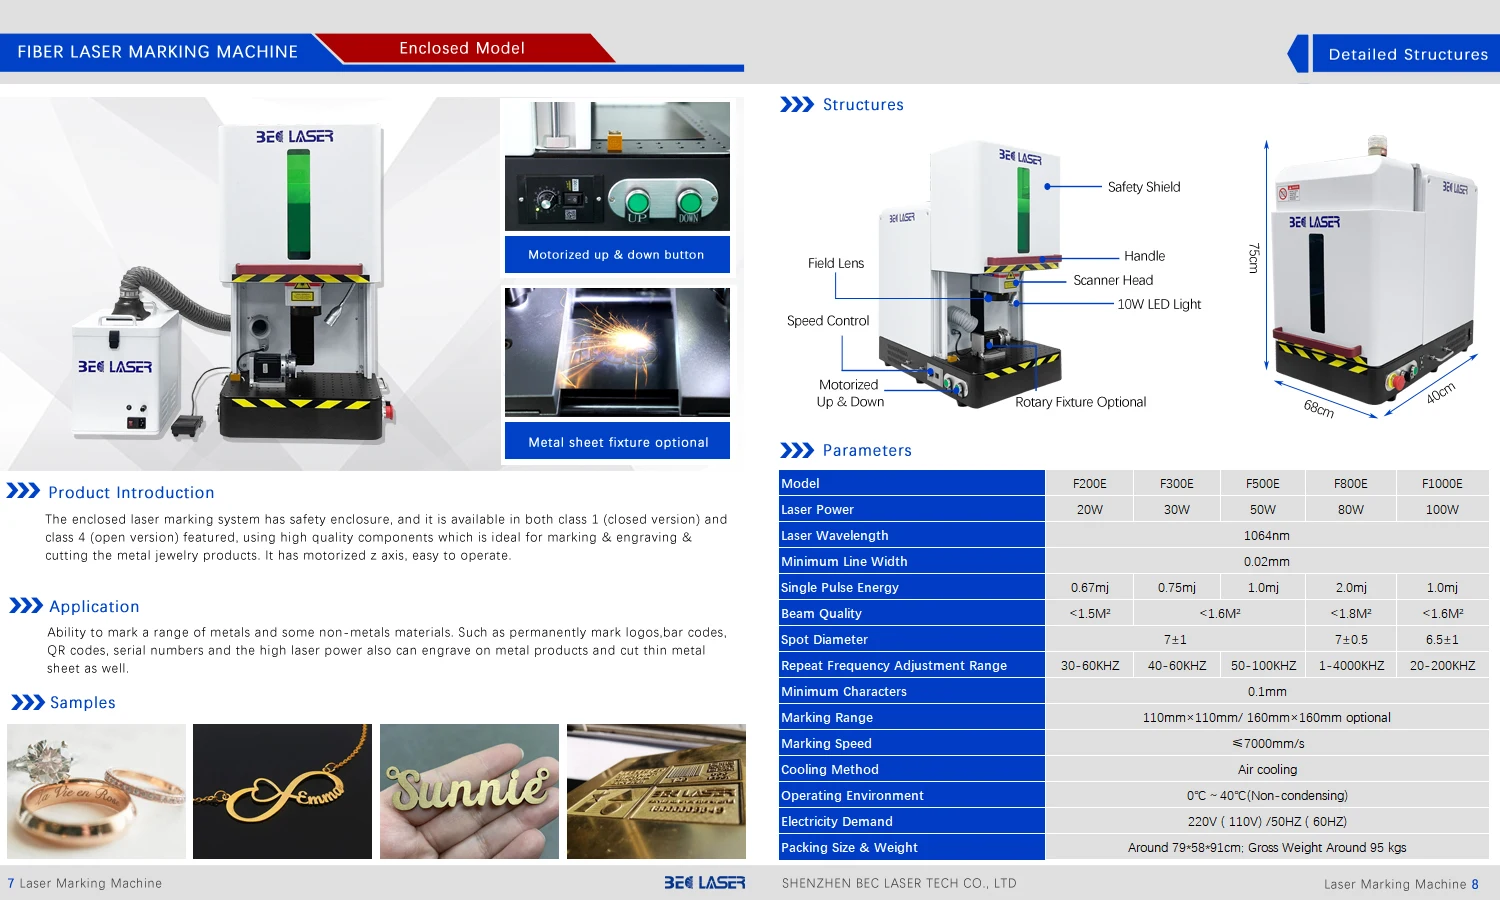This screenshot has width=1500, height=900.
Task: Click the Speed Control label
Action: click(x=828, y=321)
